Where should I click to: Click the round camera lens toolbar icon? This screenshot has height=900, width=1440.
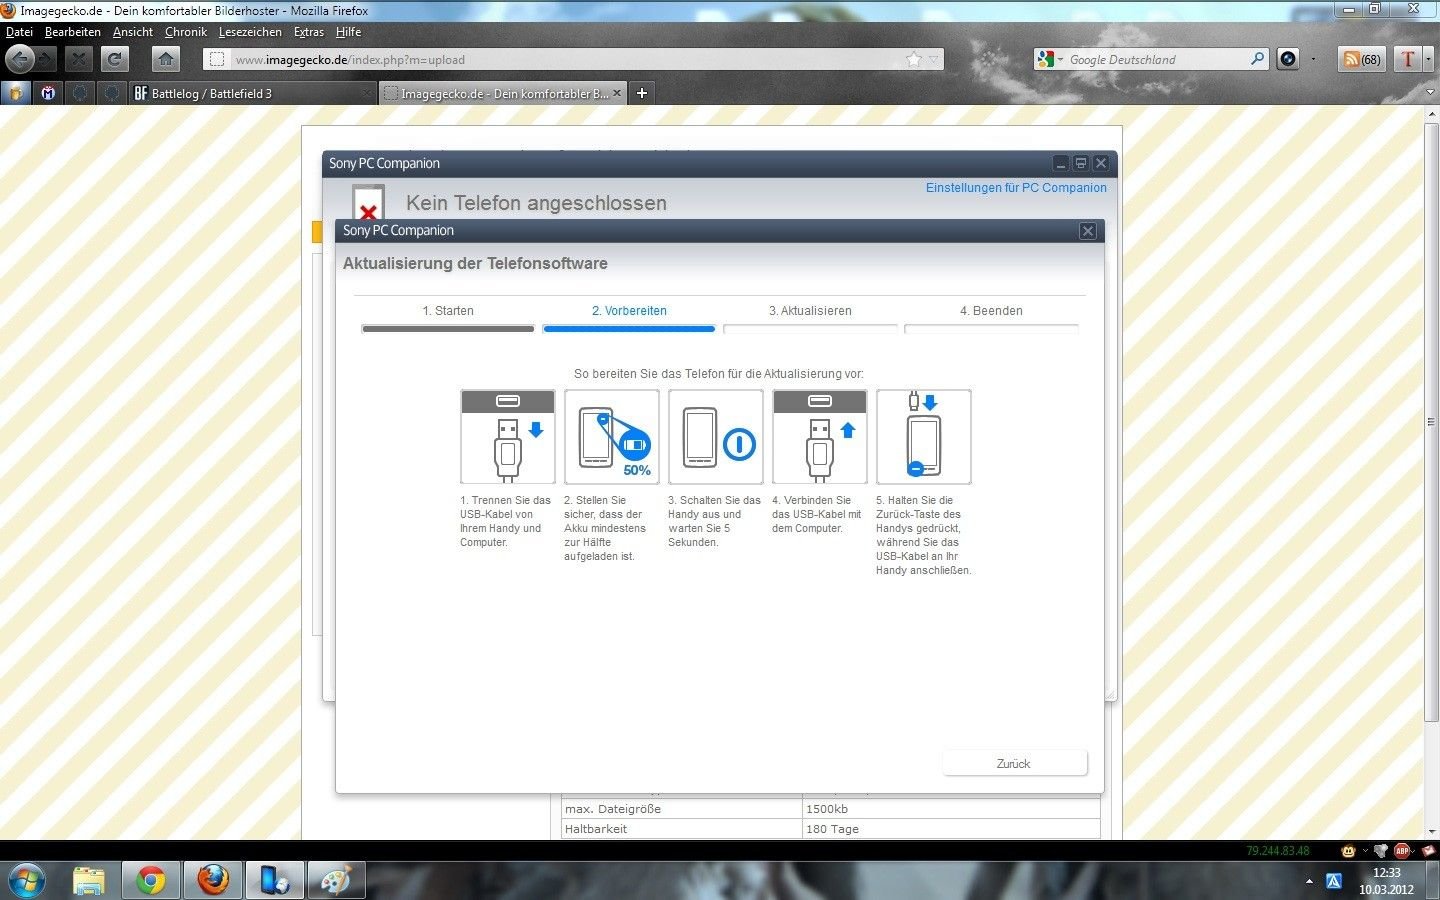point(1288,59)
